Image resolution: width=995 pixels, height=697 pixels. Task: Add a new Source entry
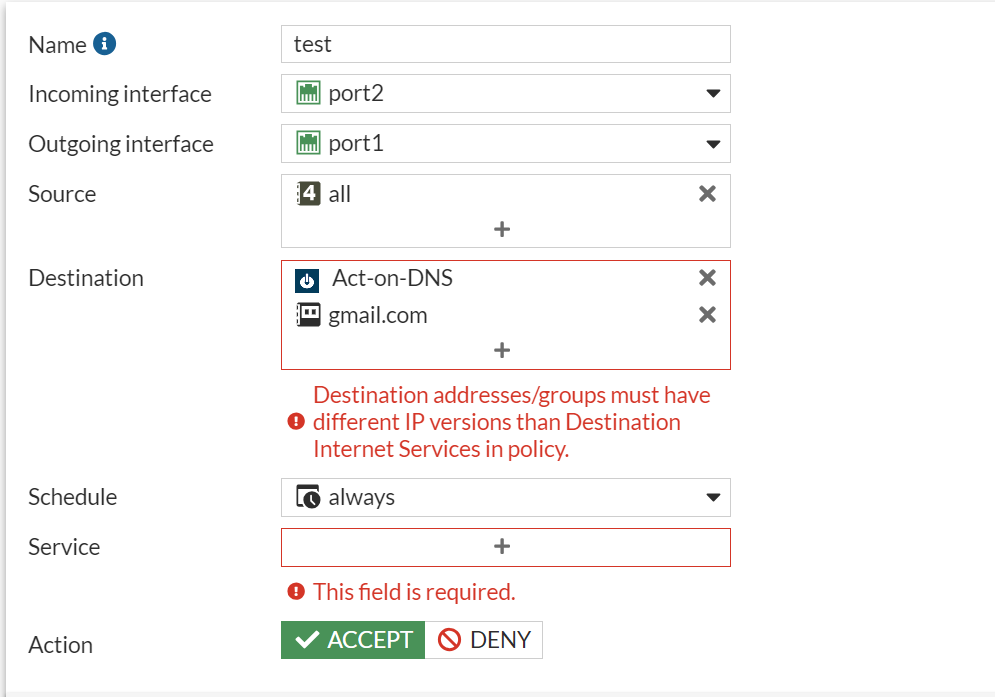(x=502, y=229)
